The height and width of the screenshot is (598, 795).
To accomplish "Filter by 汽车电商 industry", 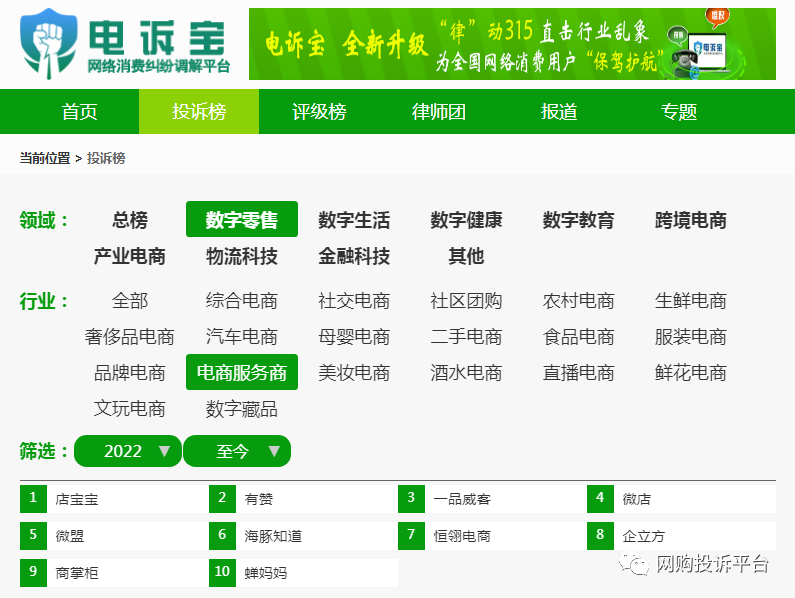I will [242, 337].
